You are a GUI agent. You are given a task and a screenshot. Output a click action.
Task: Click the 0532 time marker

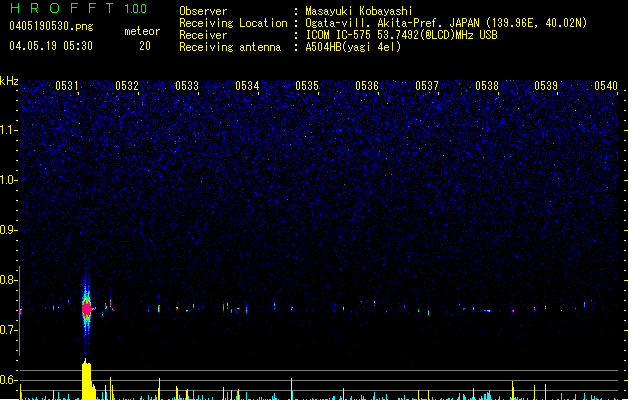pyautogui.click(x=127, y=86)
